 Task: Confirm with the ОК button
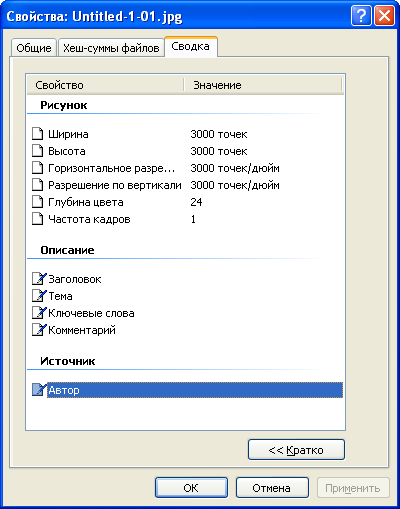pos(191,488)
